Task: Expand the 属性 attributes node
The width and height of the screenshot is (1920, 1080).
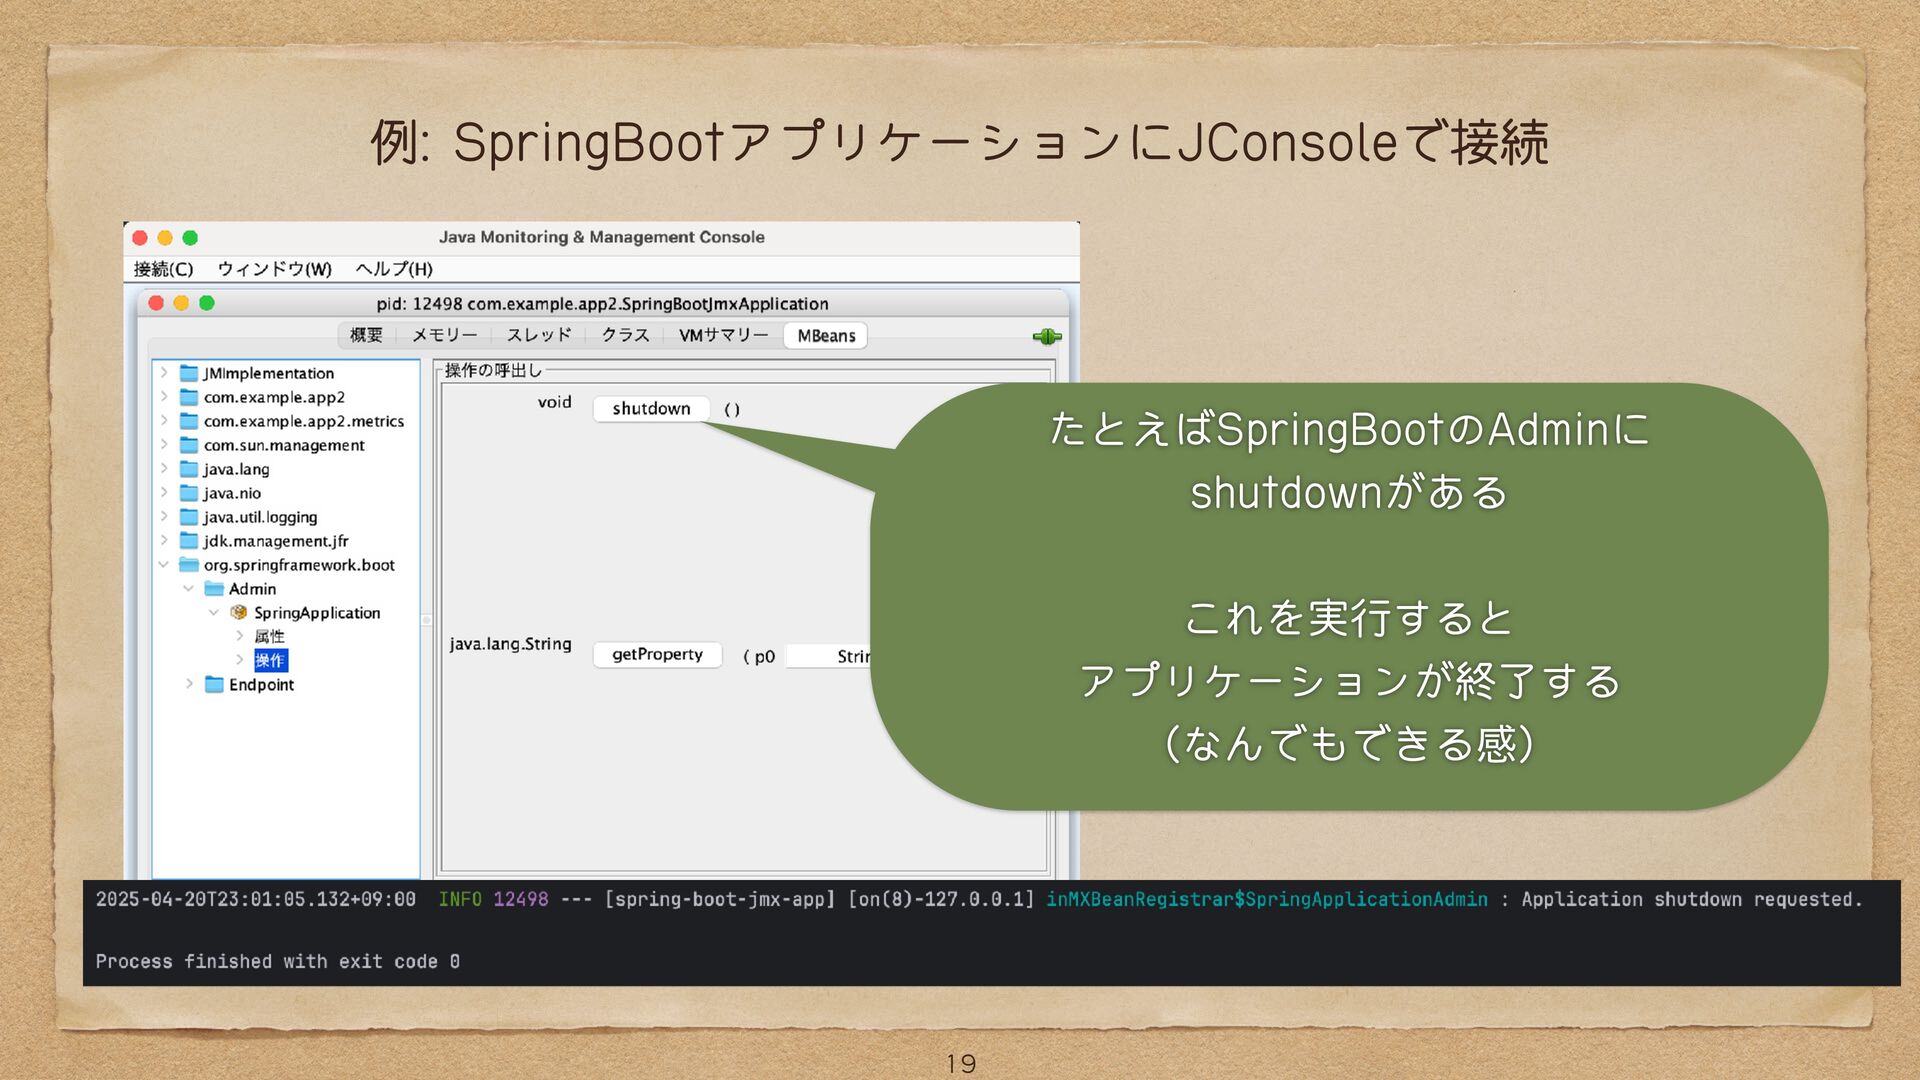Action: (240, 636)
